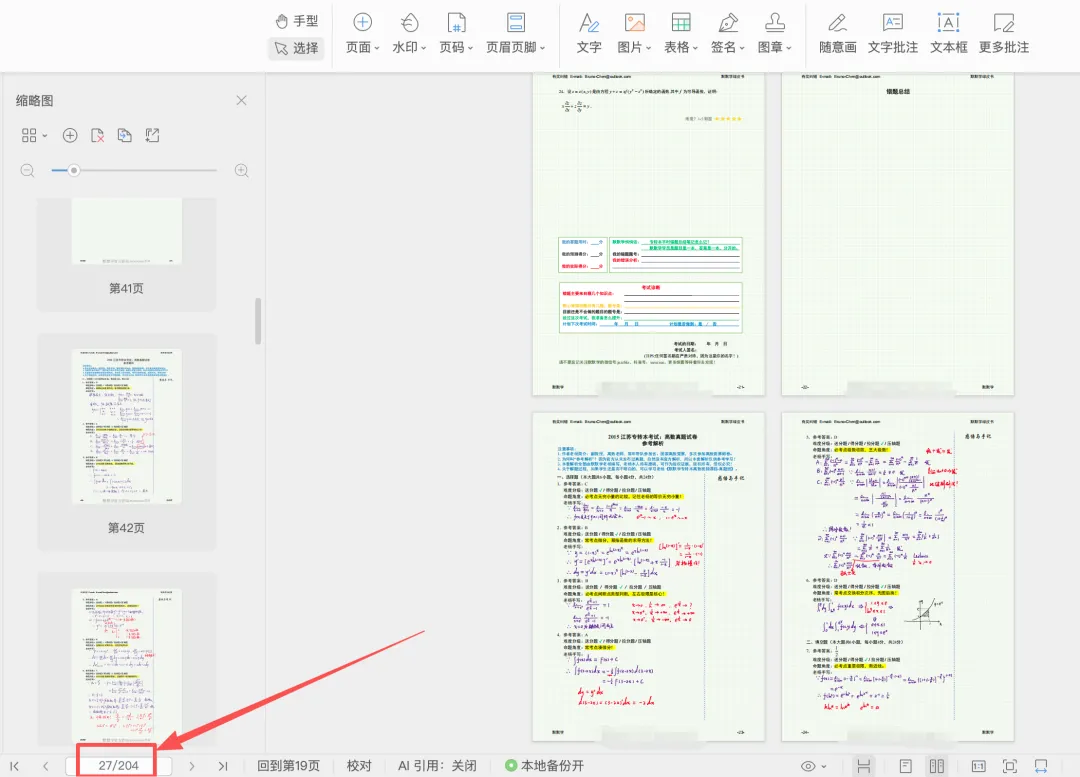The image size is (1080, 777).
Task: Click the 27/204 page number field
Action: (118, 765)
